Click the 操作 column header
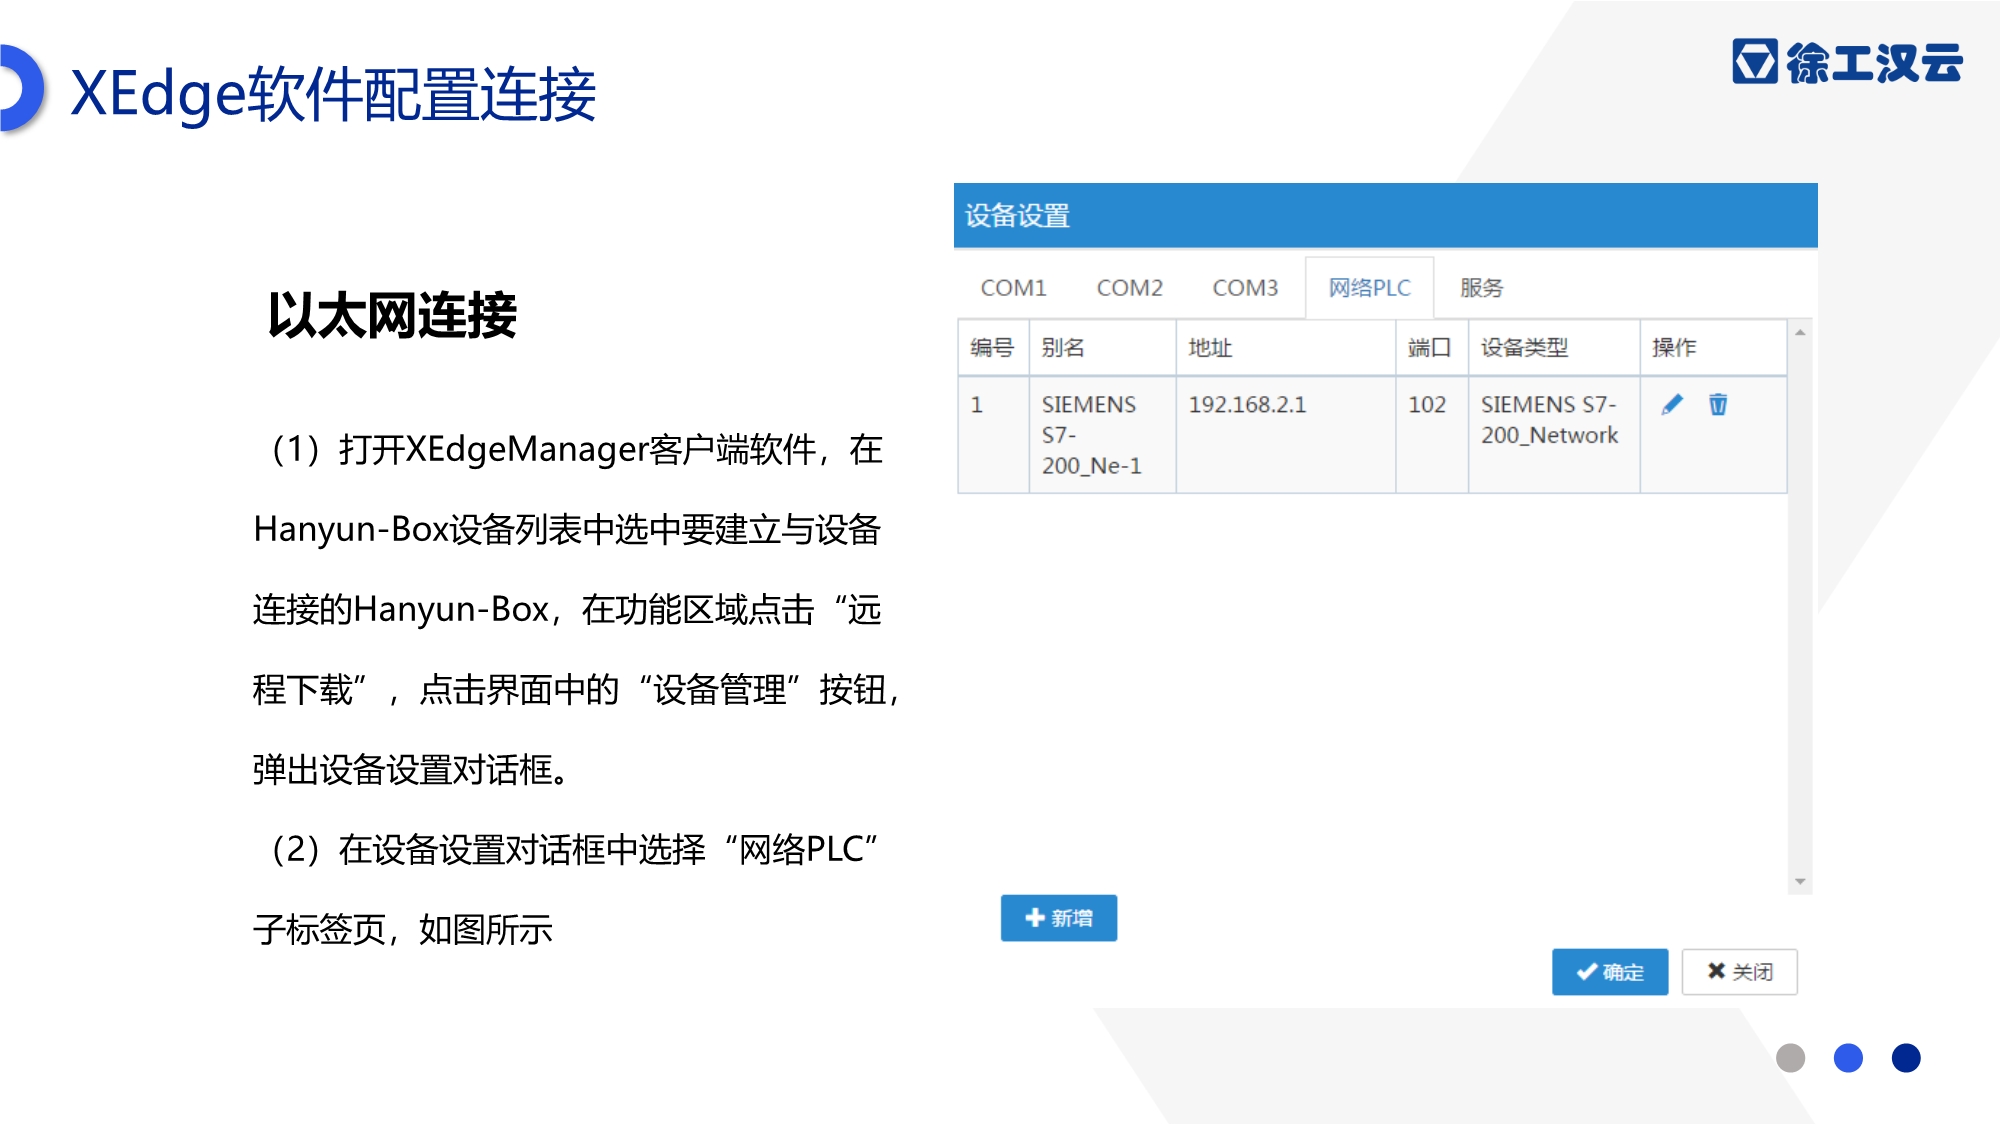The image size is (2000, 1125). click(1713, 348)
